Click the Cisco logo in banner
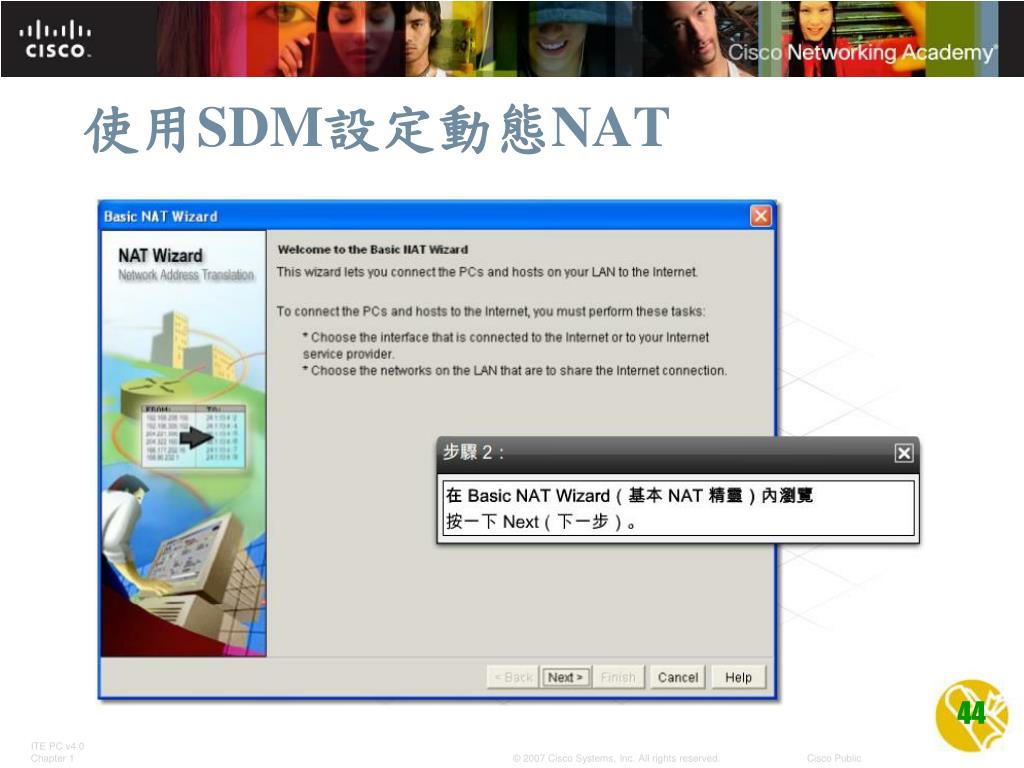 click(x=55, y=39)
